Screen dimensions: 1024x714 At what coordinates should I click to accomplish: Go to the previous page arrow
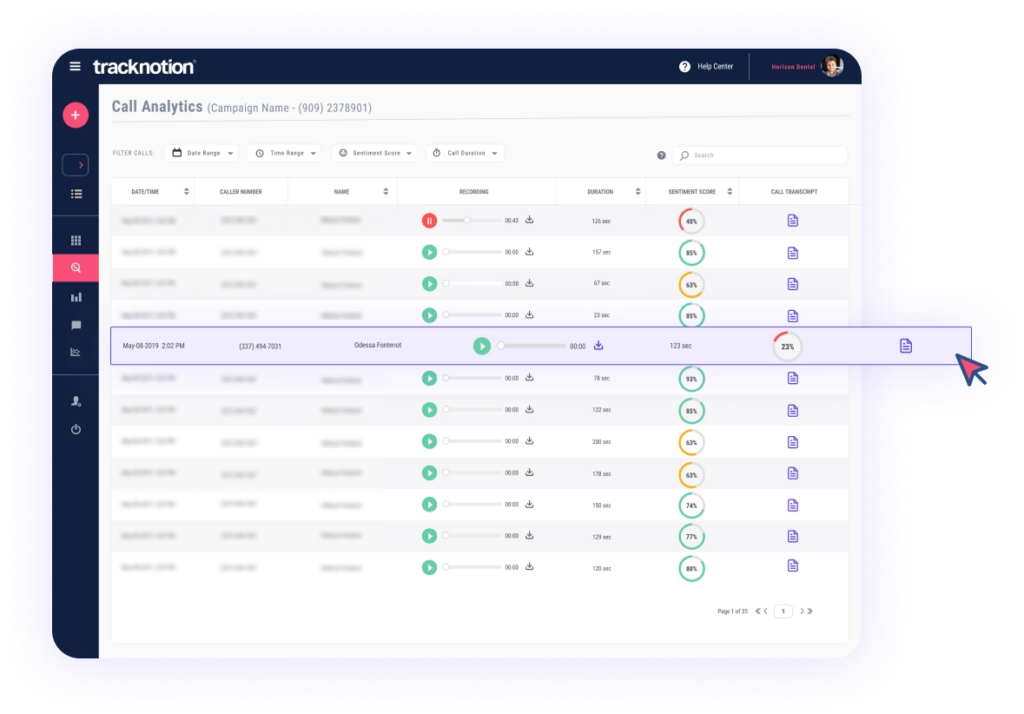click(x=765, y=611)
